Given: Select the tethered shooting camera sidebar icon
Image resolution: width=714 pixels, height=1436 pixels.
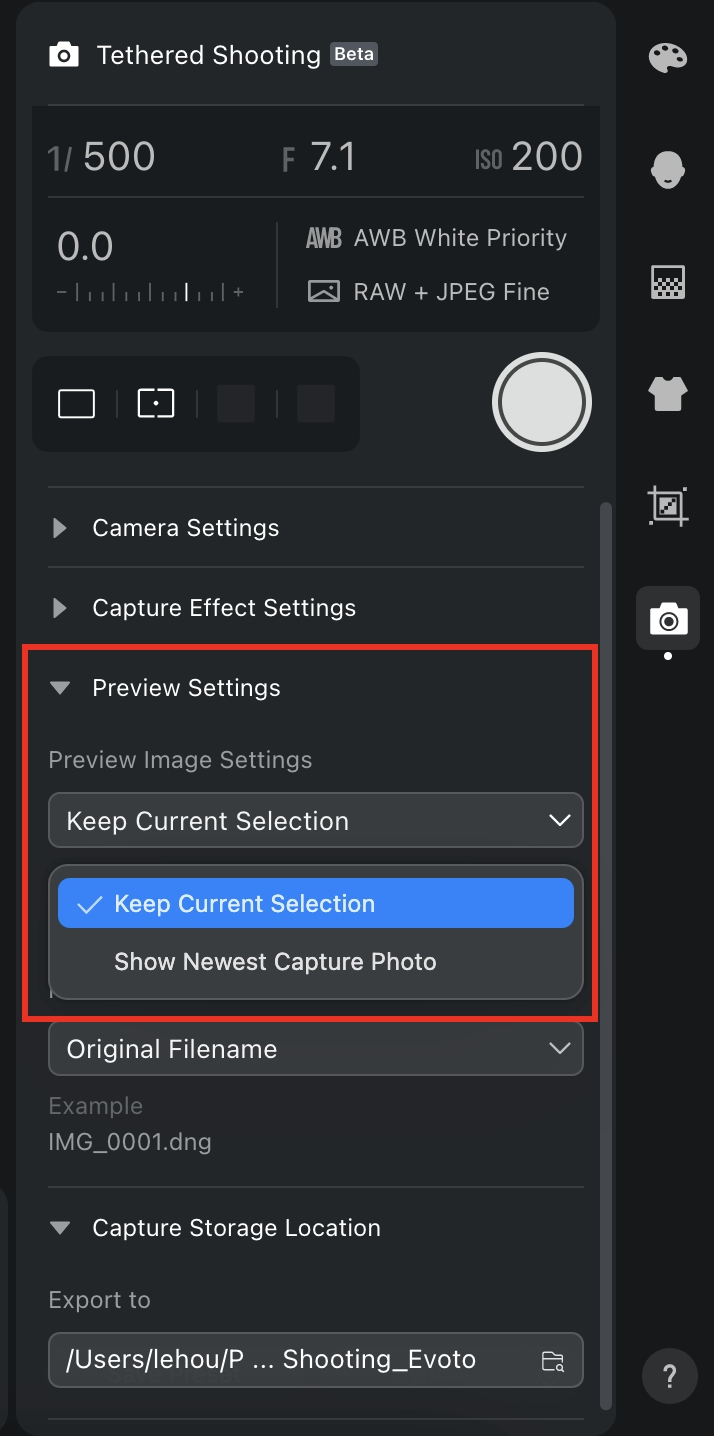Looking at the screenshot, I should (x=668, y=620).
